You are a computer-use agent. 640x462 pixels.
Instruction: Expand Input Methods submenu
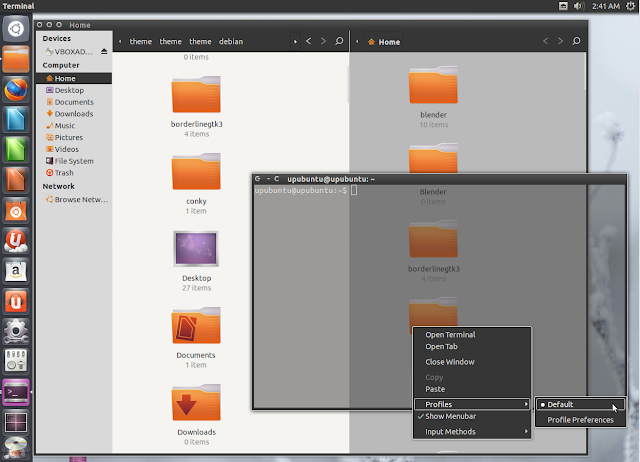(472, 431)
